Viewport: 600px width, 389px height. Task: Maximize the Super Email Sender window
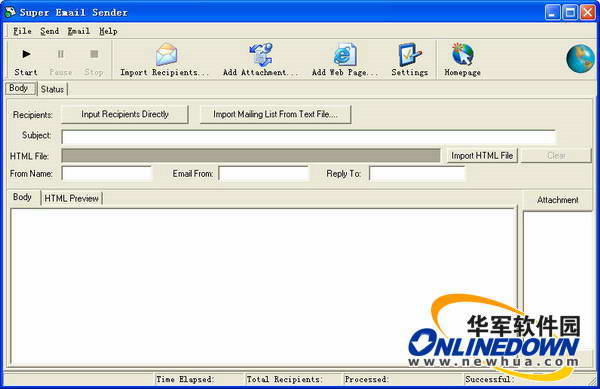click(570, 12)
